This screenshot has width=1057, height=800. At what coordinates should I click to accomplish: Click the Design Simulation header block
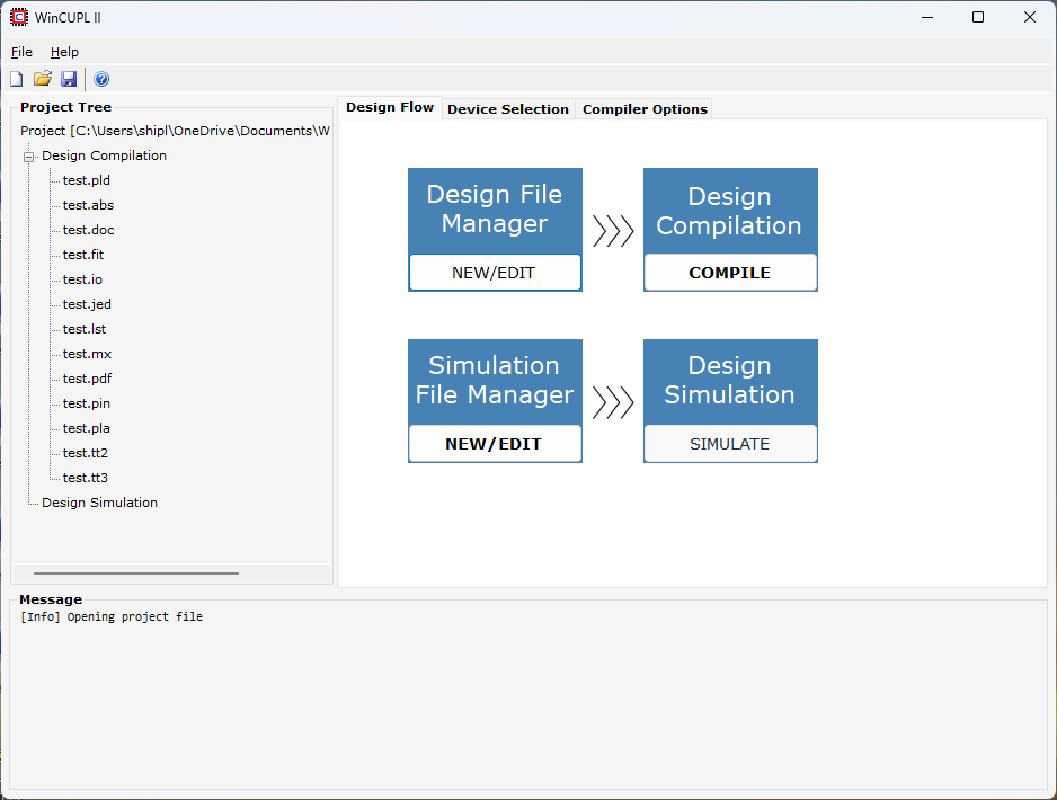tap(730, 381)
